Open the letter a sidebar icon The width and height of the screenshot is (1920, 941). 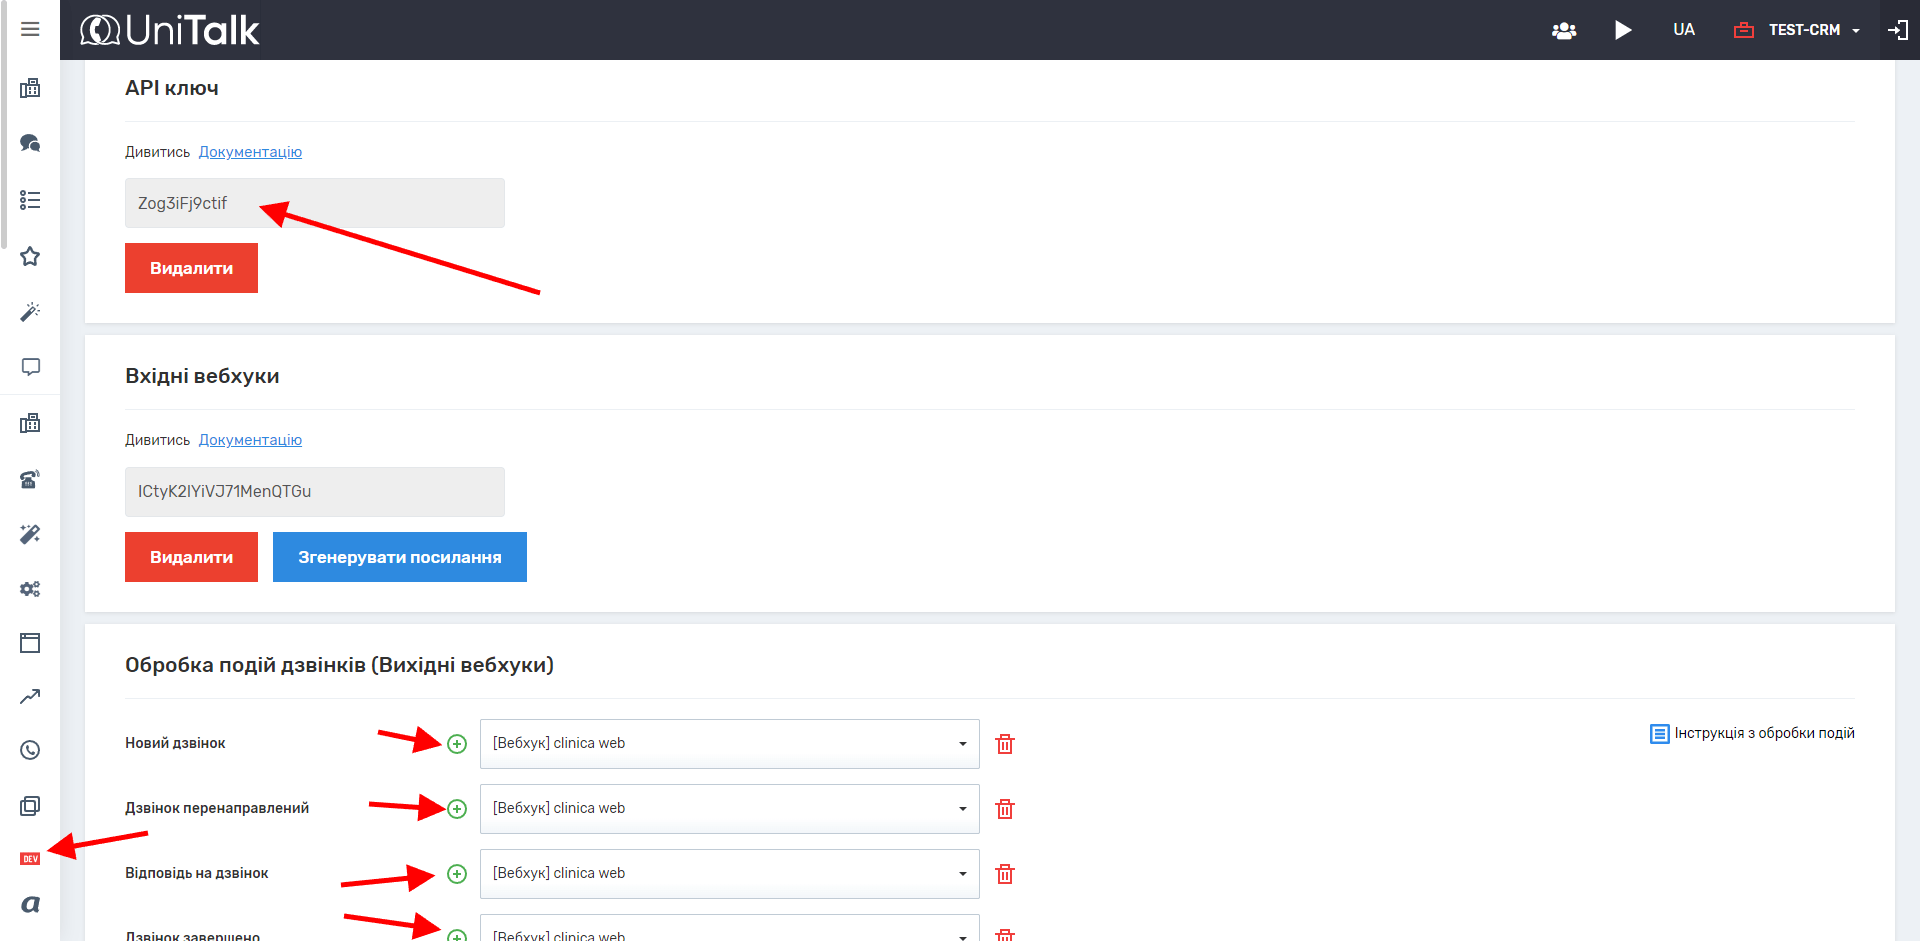coord(30,904)
